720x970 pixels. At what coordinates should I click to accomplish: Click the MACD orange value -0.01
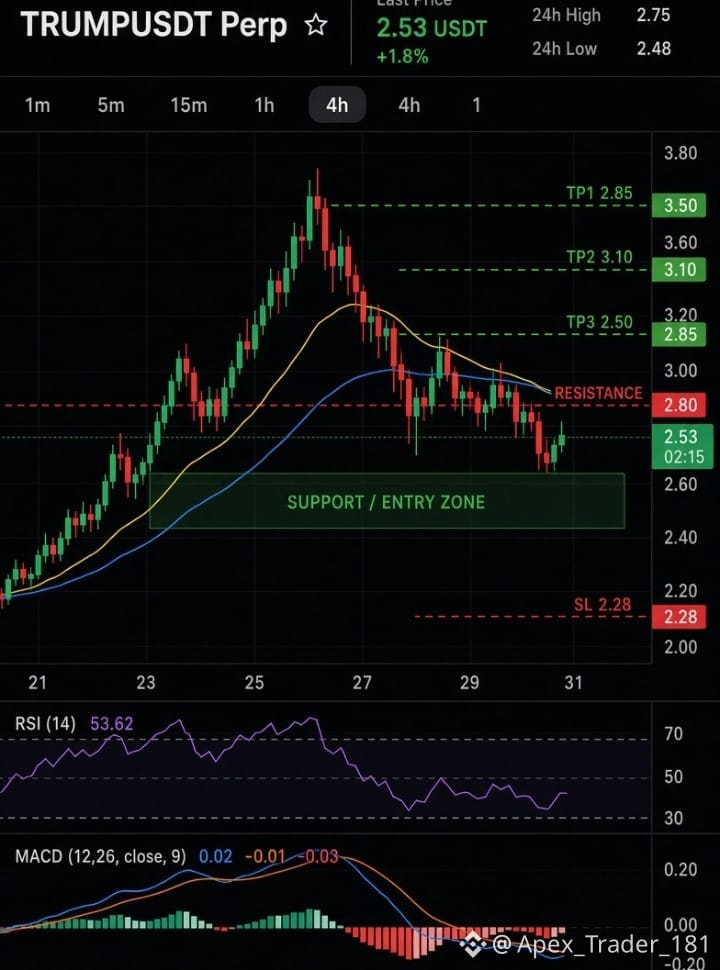265,857
